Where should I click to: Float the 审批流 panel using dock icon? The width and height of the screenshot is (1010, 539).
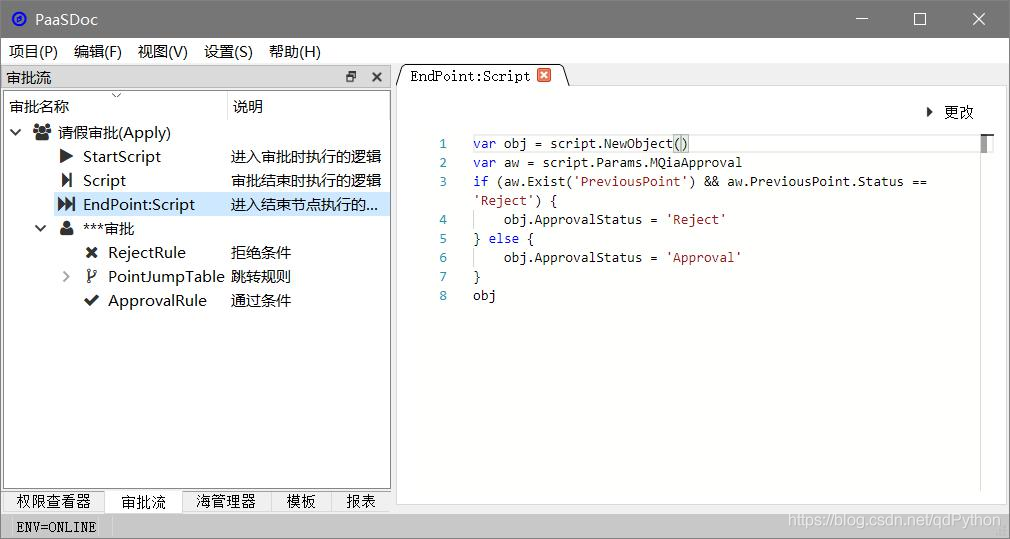tap(351, 77)
